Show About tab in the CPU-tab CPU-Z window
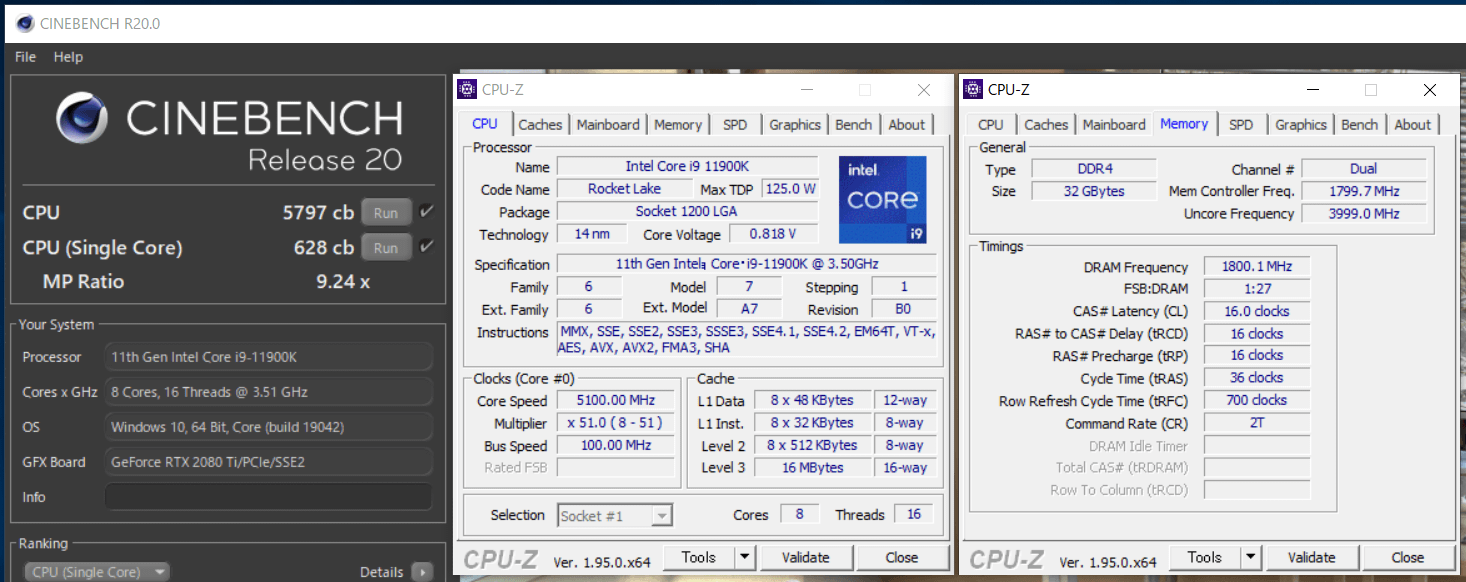This screenshot has width=1466, height=582. (907, 124)
